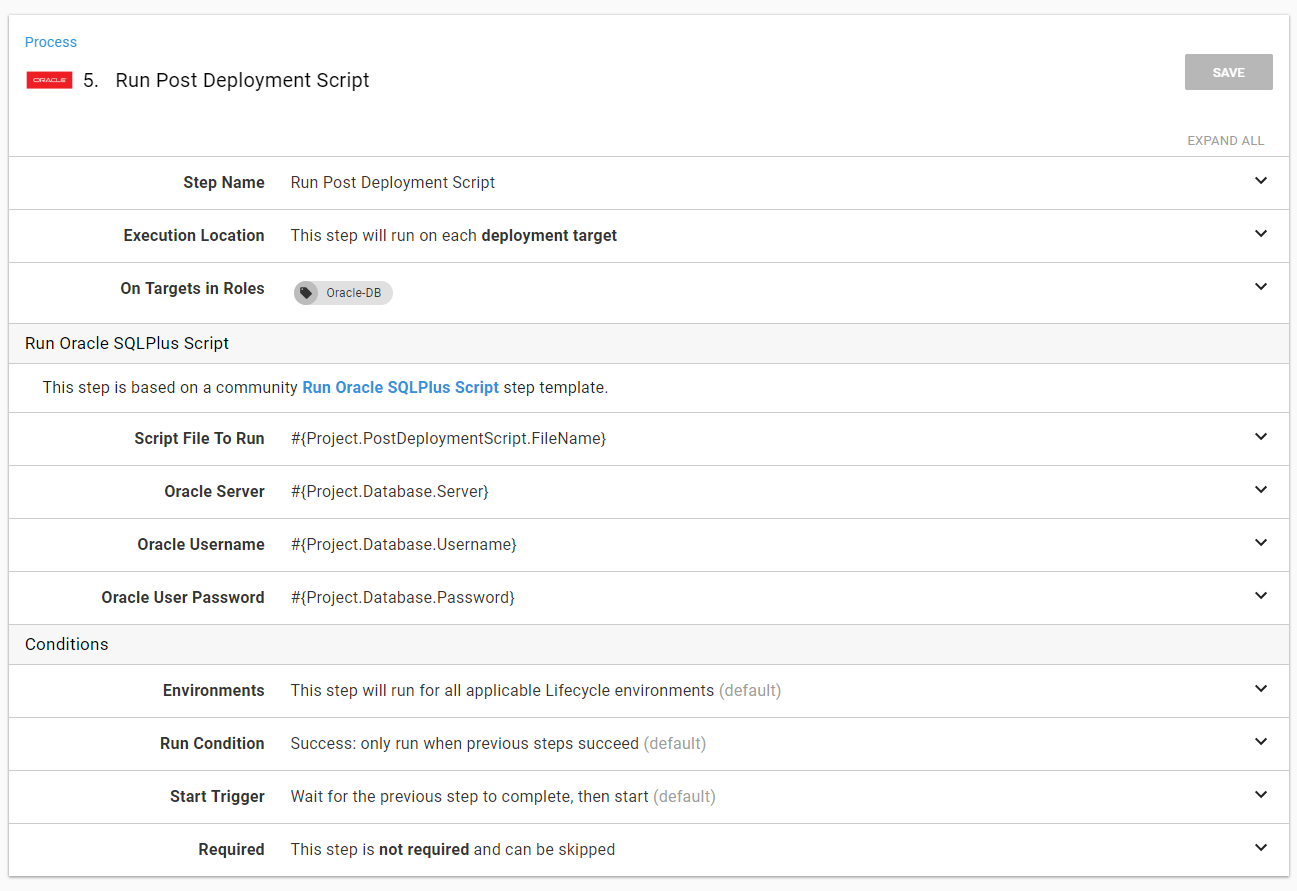Expand the Oracle Server row chevron
The height and width of the screenshot is (891, 1297).
pos(1260,490)
